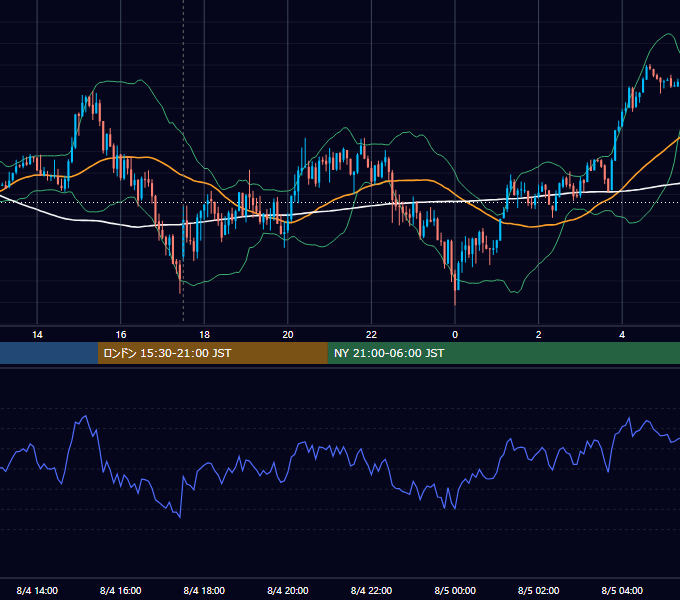Click the 8/4 22:00 date label

coord(371,590)
